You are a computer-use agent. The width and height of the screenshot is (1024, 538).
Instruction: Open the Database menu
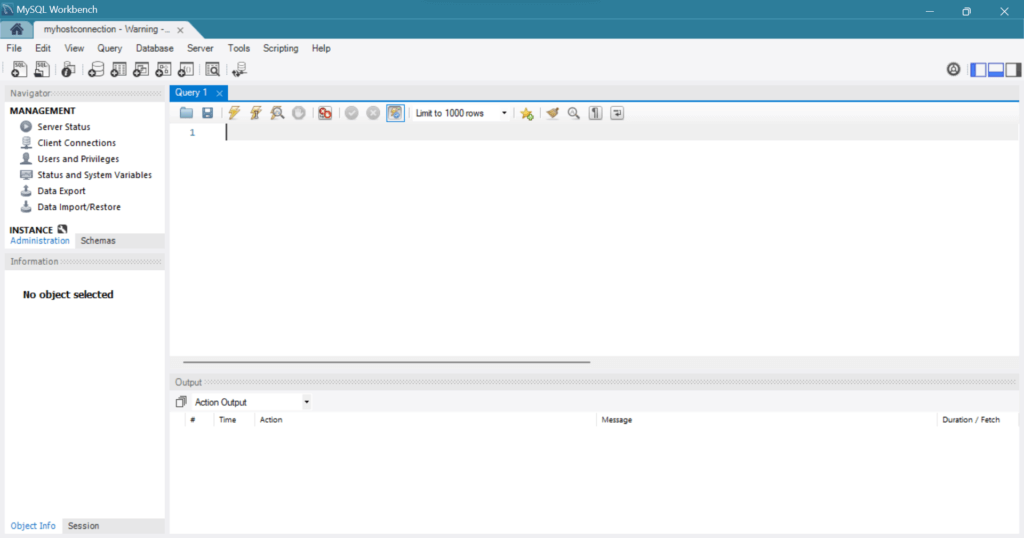coord(155,48)
